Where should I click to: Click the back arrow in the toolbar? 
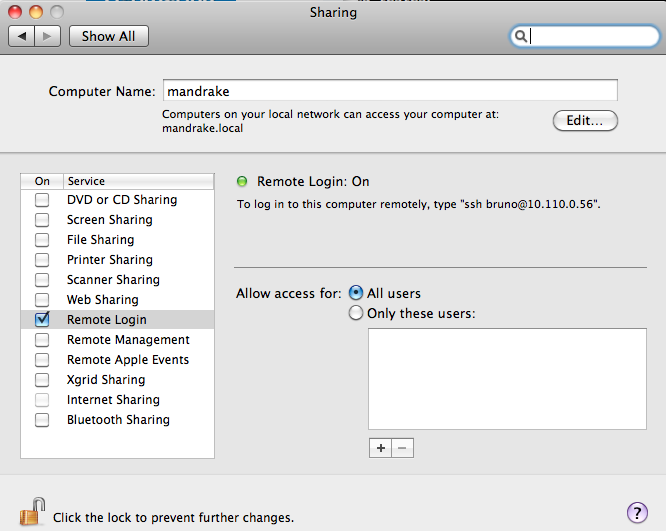(21, 36)
